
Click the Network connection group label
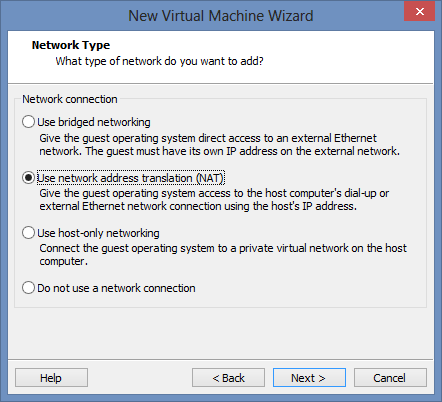(x=70, y=99)
